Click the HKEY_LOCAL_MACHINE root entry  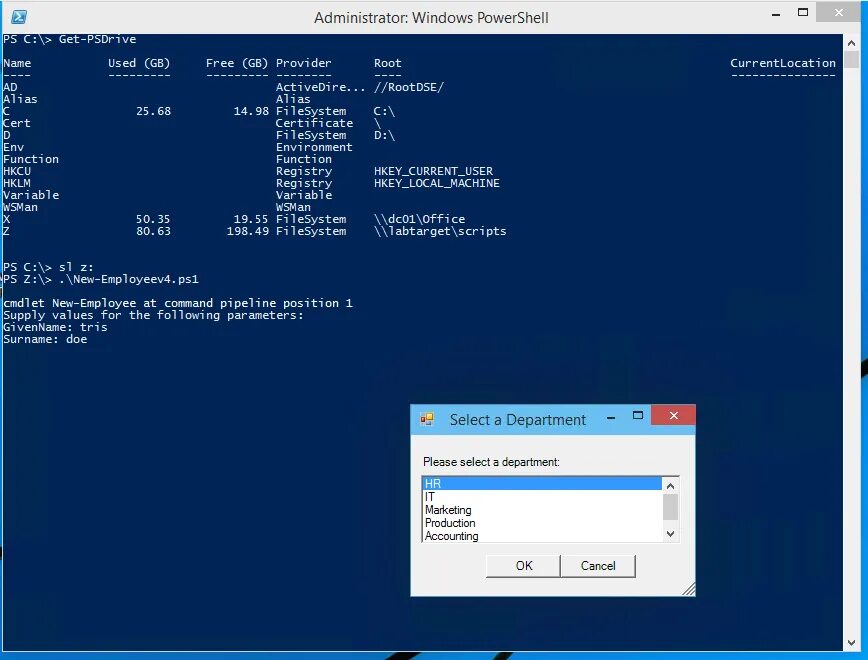tap(436, 183)
